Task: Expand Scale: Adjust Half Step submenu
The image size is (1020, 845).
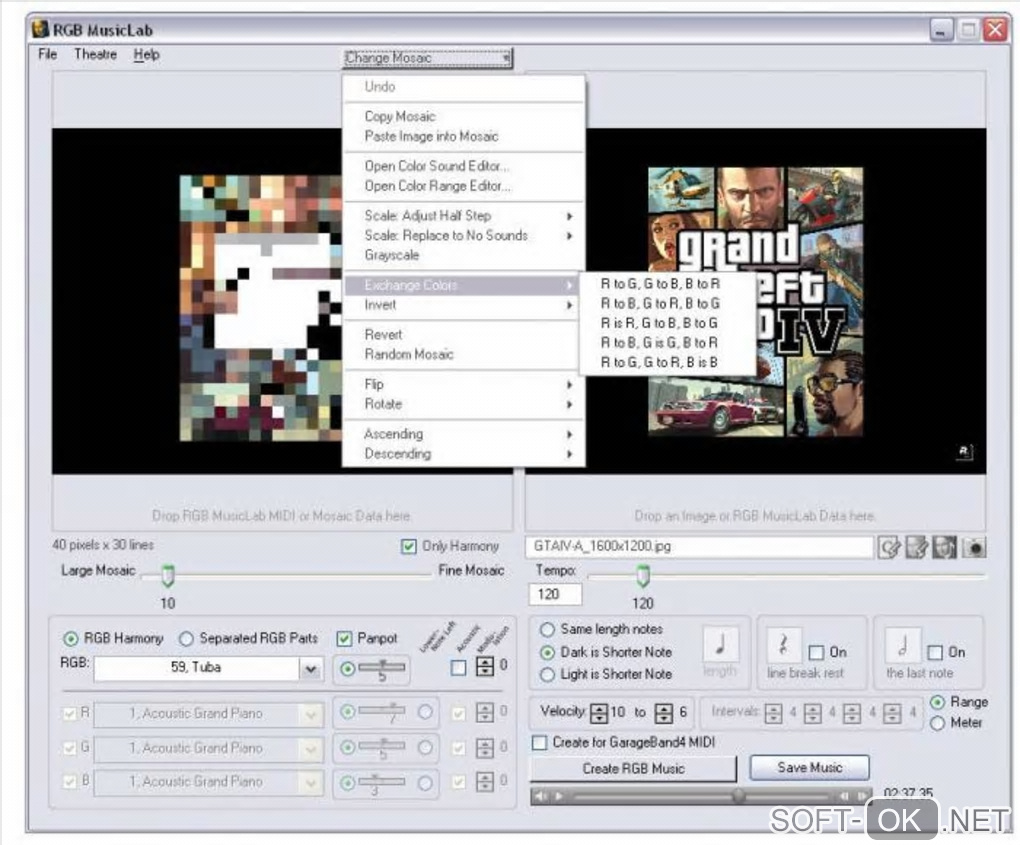Action: tap(463, 216)
